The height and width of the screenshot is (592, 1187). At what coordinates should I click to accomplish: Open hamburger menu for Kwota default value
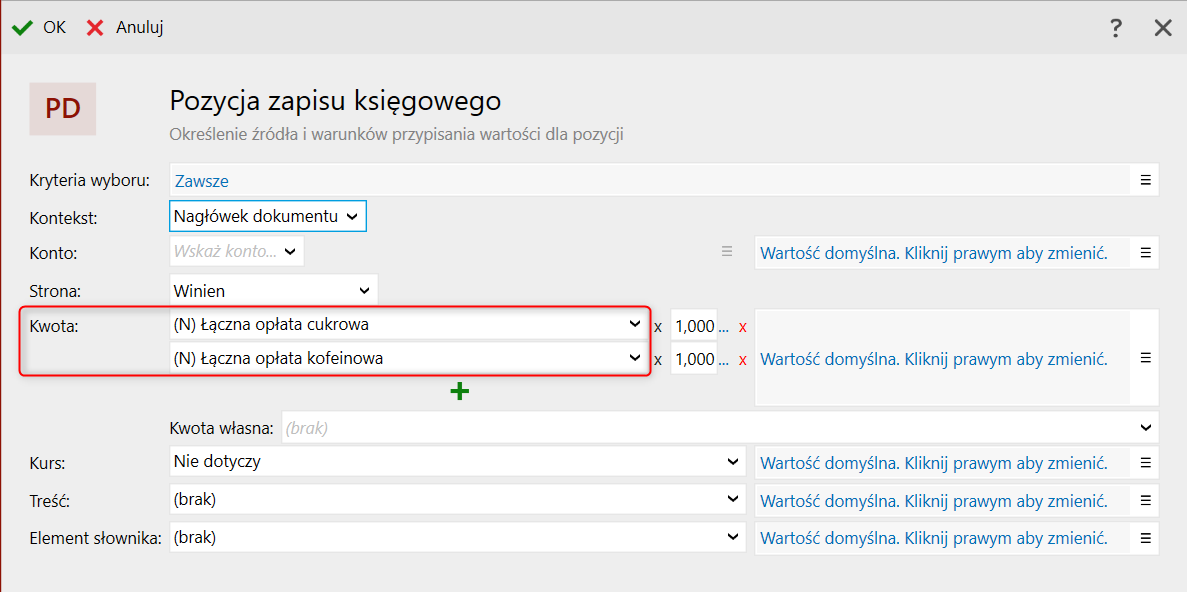1145,358
